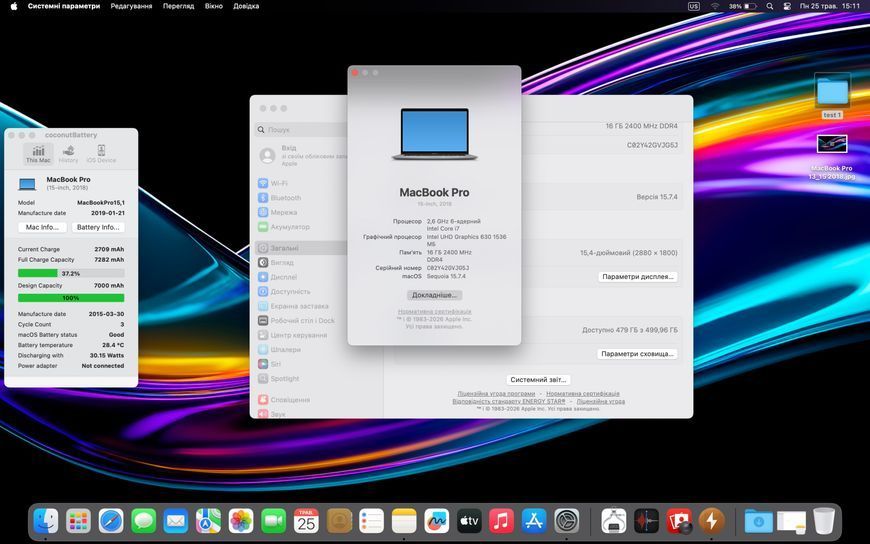Viewport: 870px width, 544px height.
Task: Open Finder from the Dock
Action: point(45,521)
